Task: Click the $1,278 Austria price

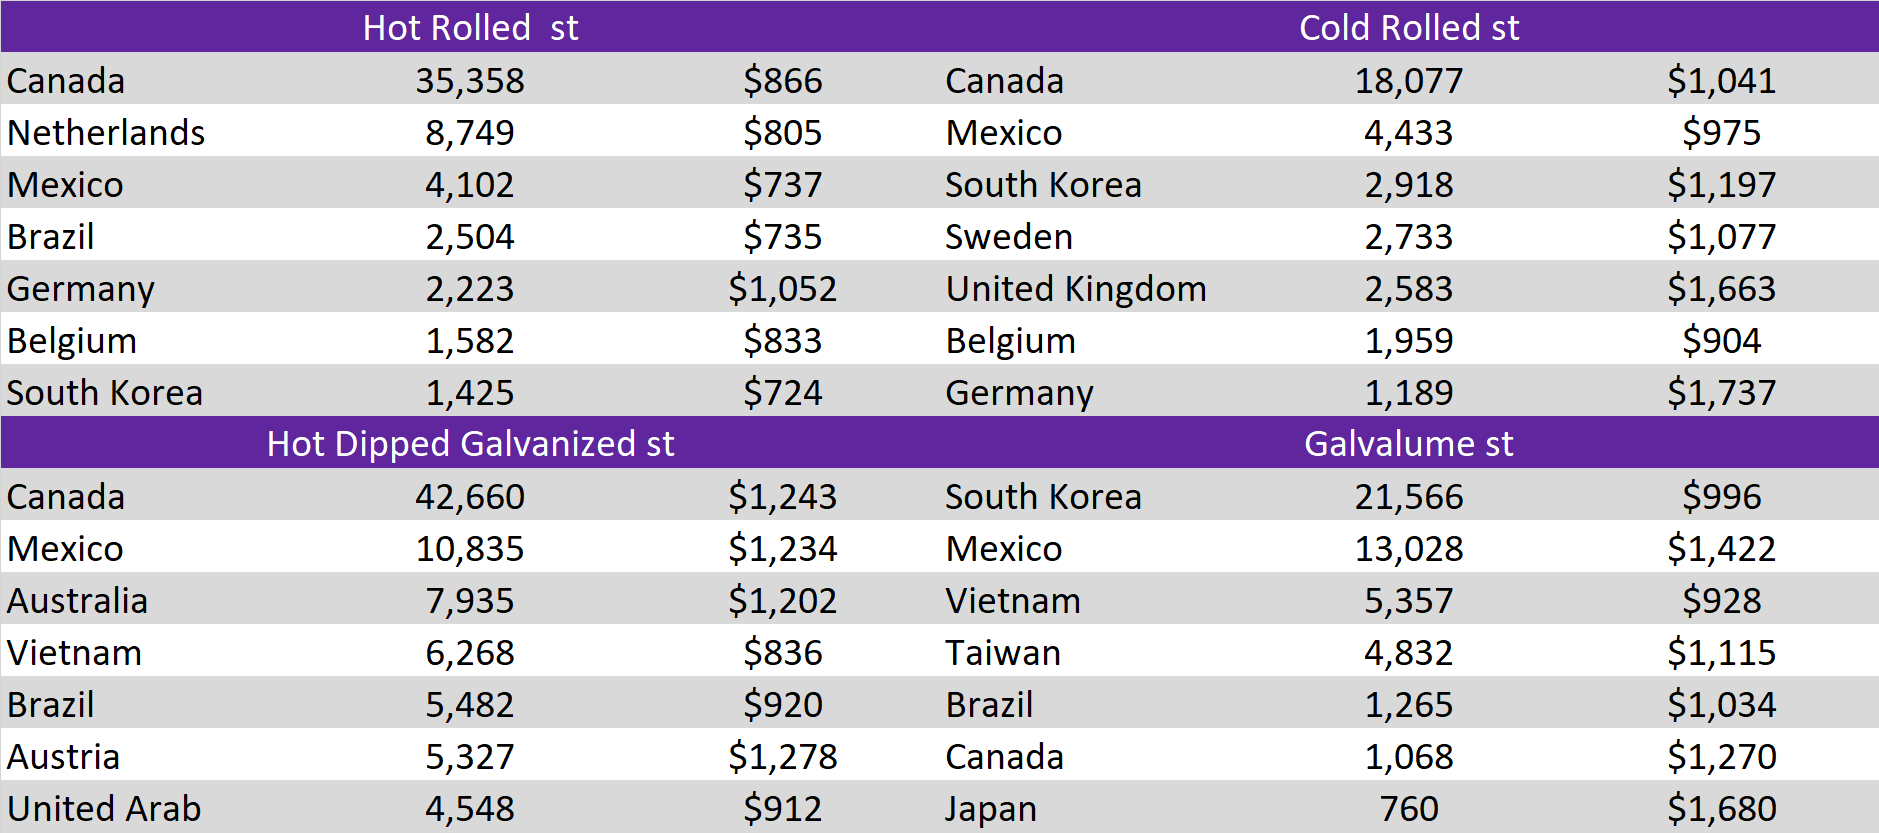Action: (782, 756)
